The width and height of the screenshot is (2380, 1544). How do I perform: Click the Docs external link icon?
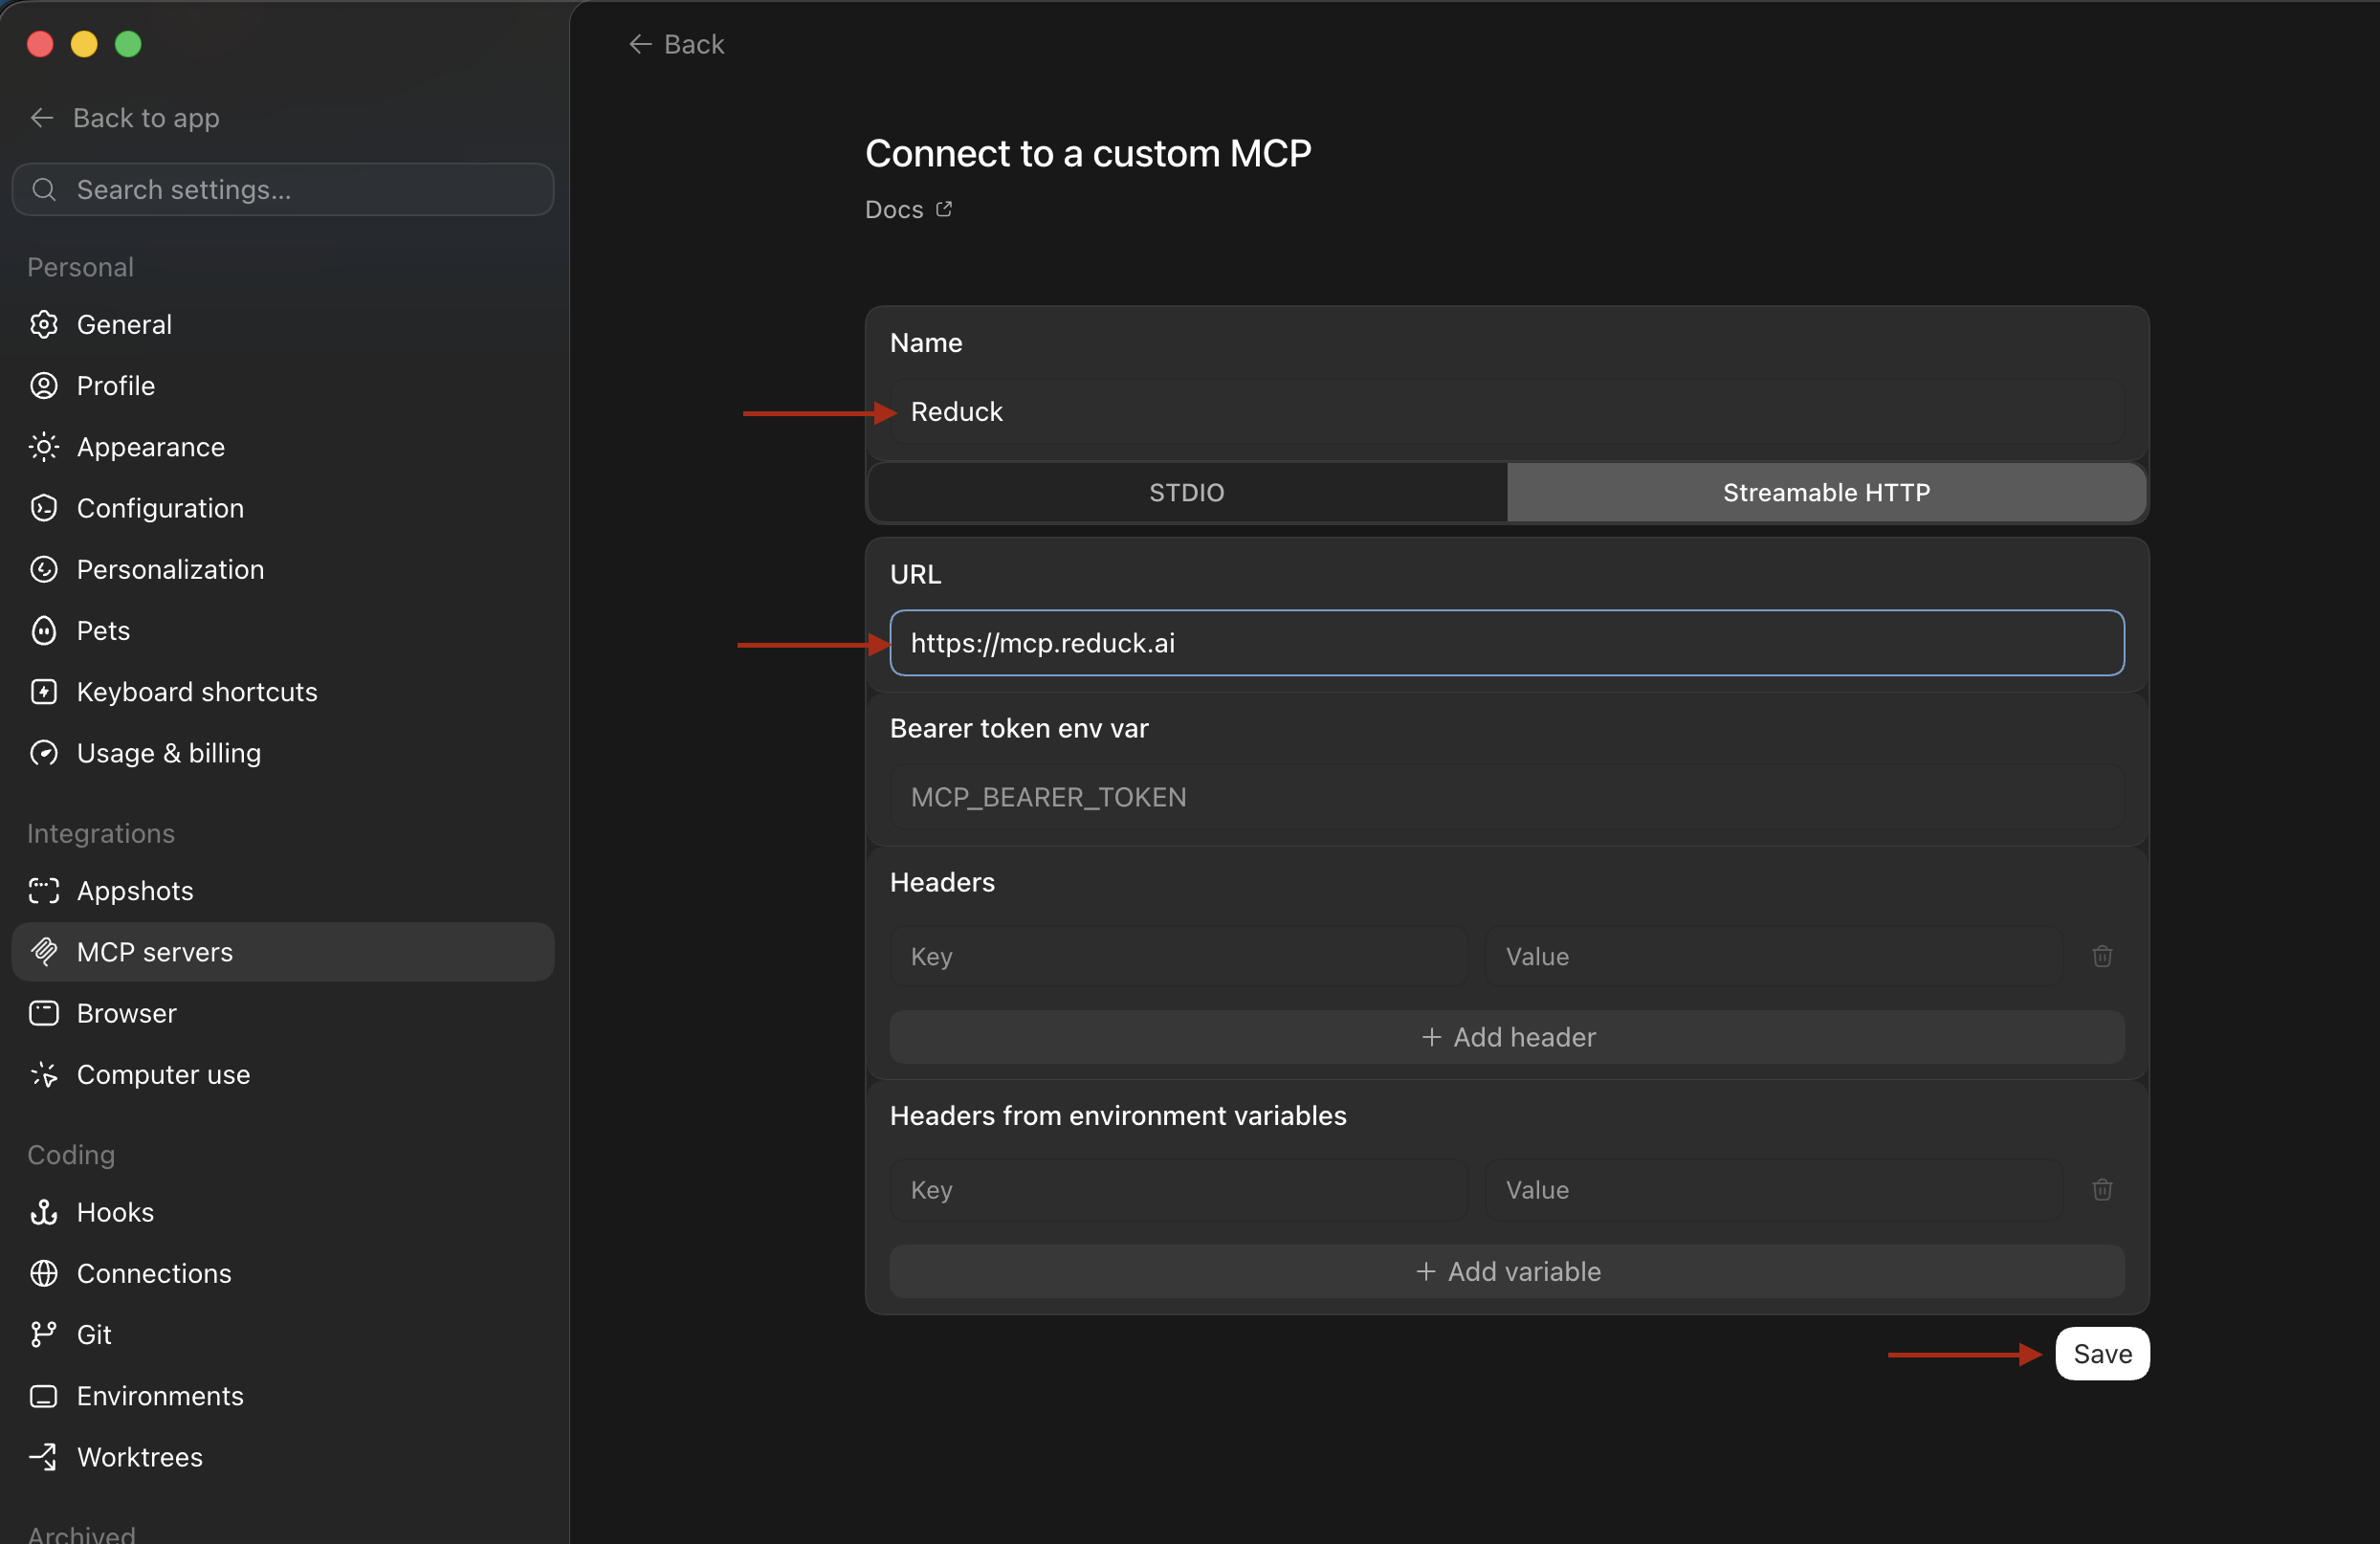pos(944,209)
